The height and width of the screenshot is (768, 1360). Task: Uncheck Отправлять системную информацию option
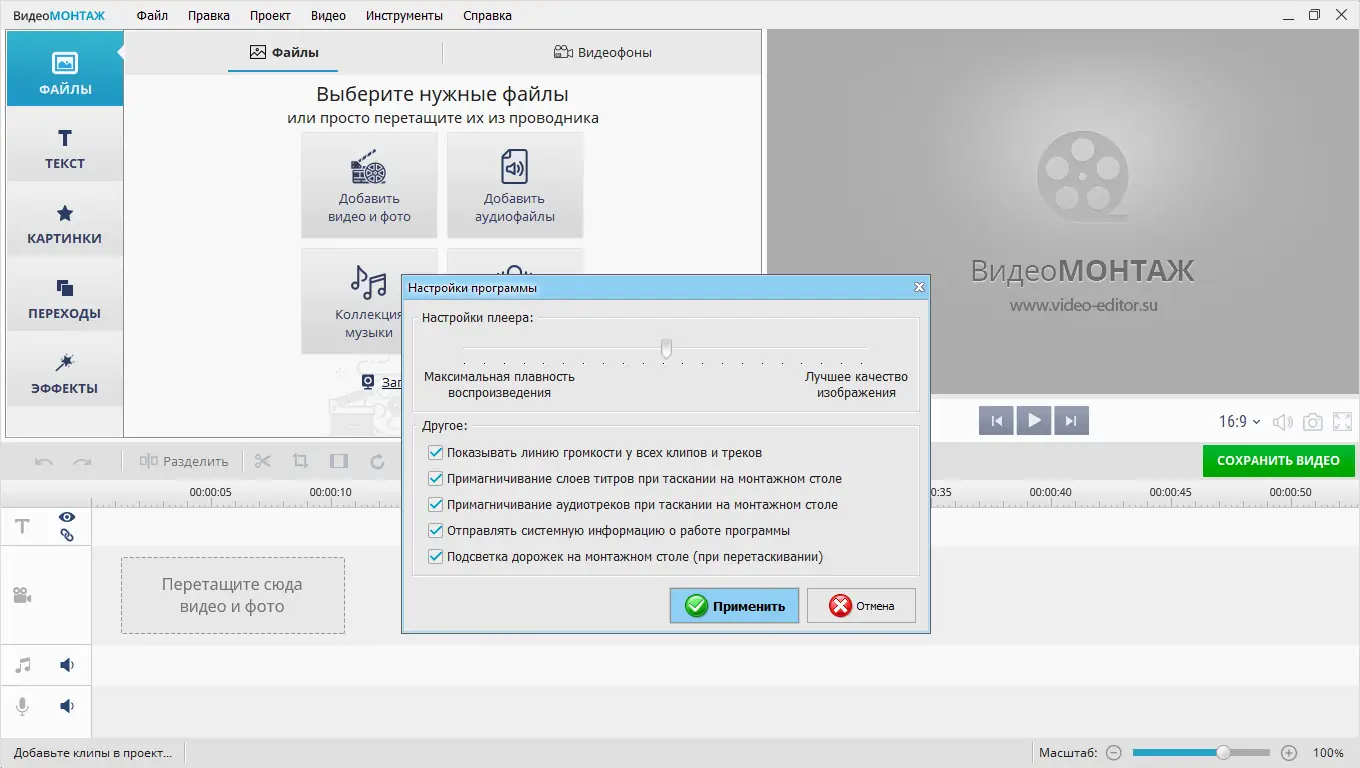point(435,531)
